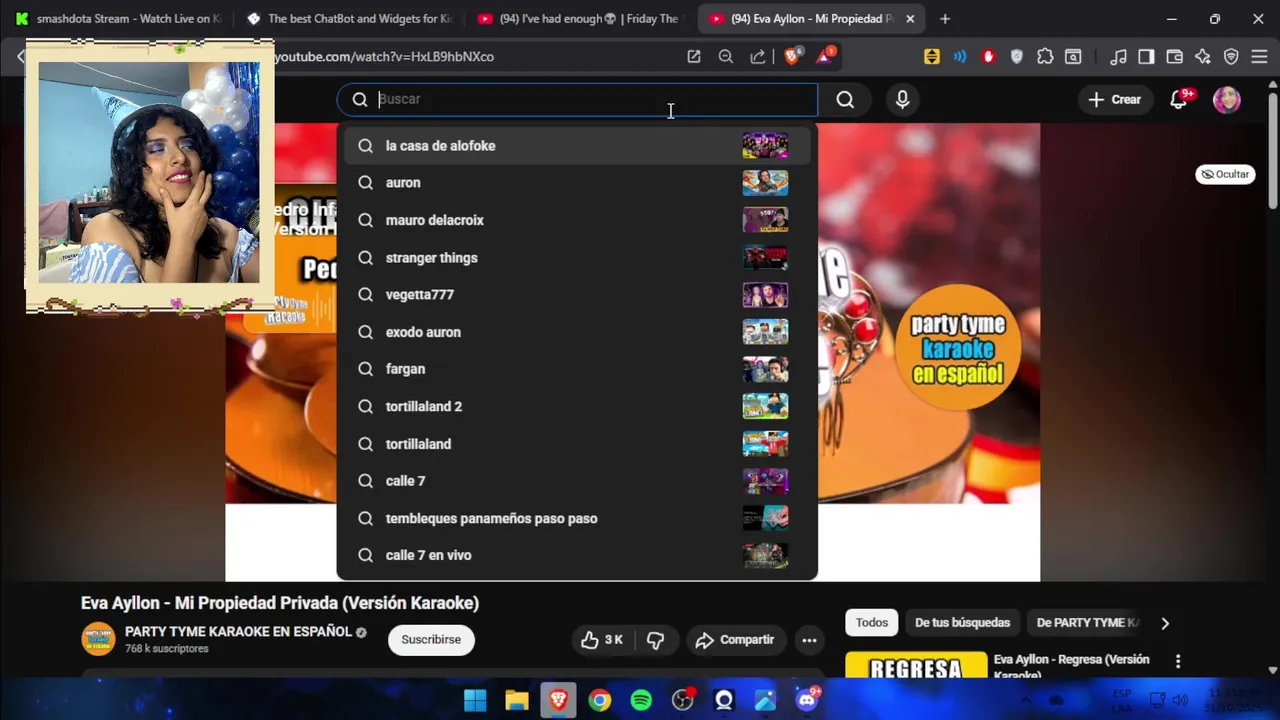Open Eva Ayllon - Regresa video title

(1071, 666)
